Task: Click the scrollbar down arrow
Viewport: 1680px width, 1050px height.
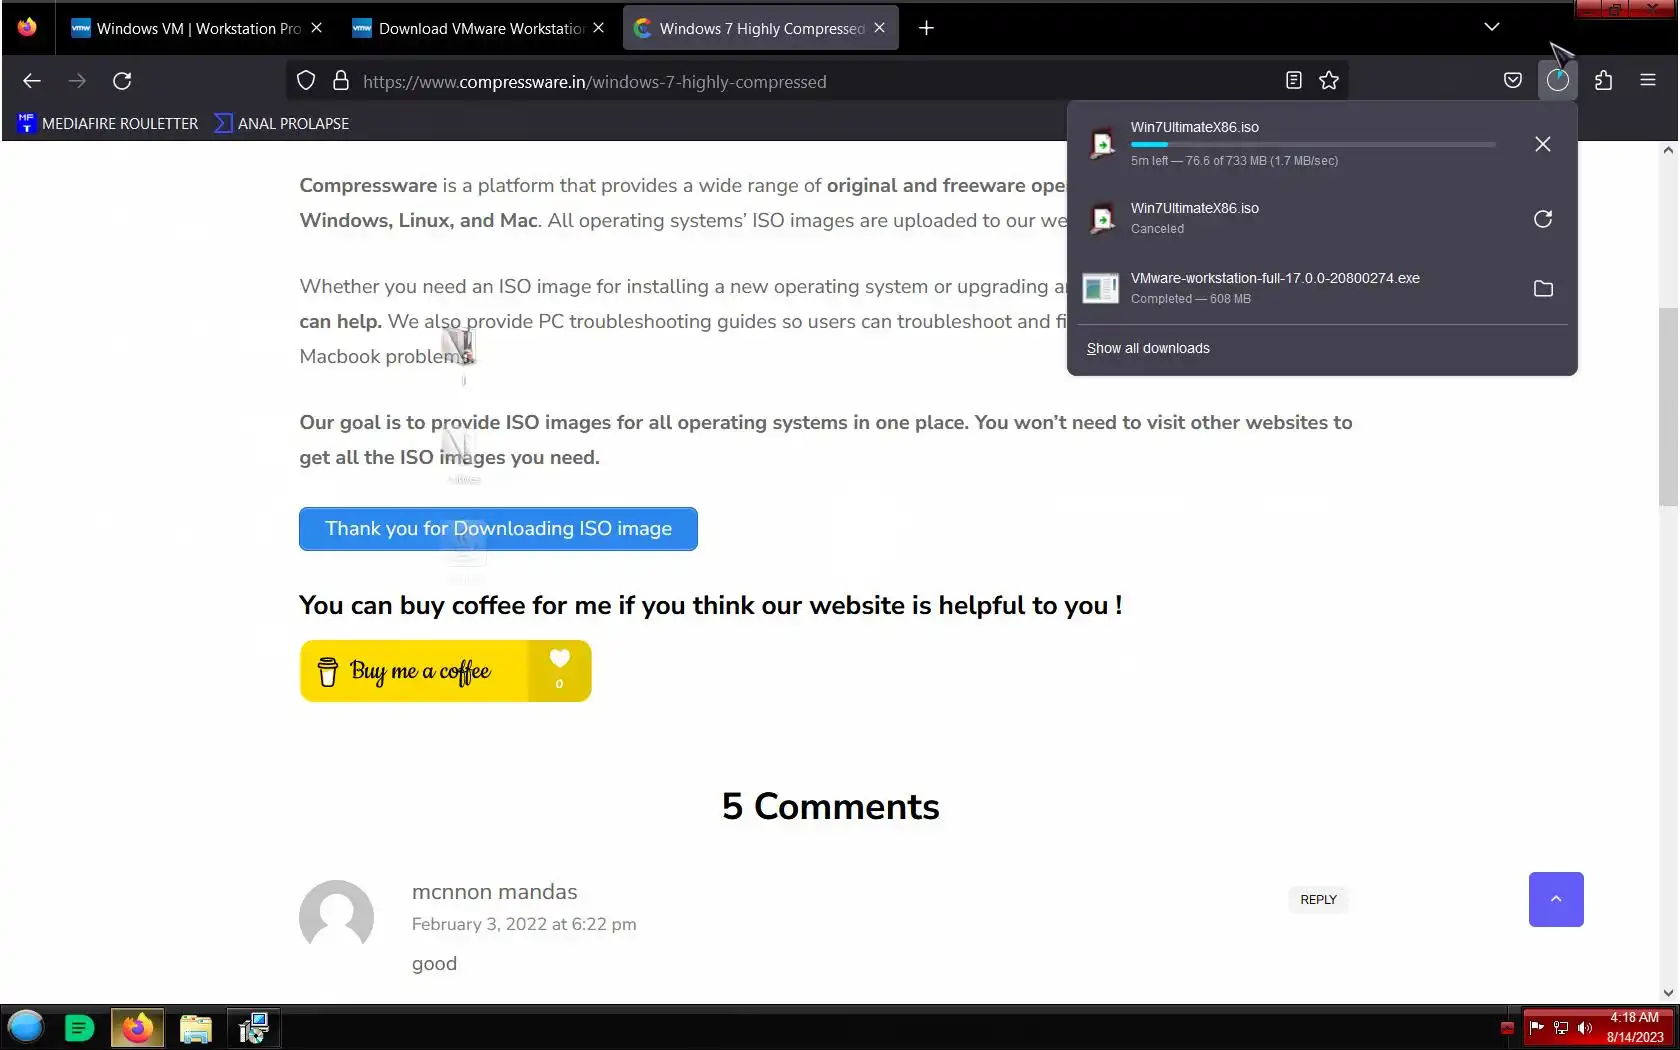Action: (x=1668, y=992)
